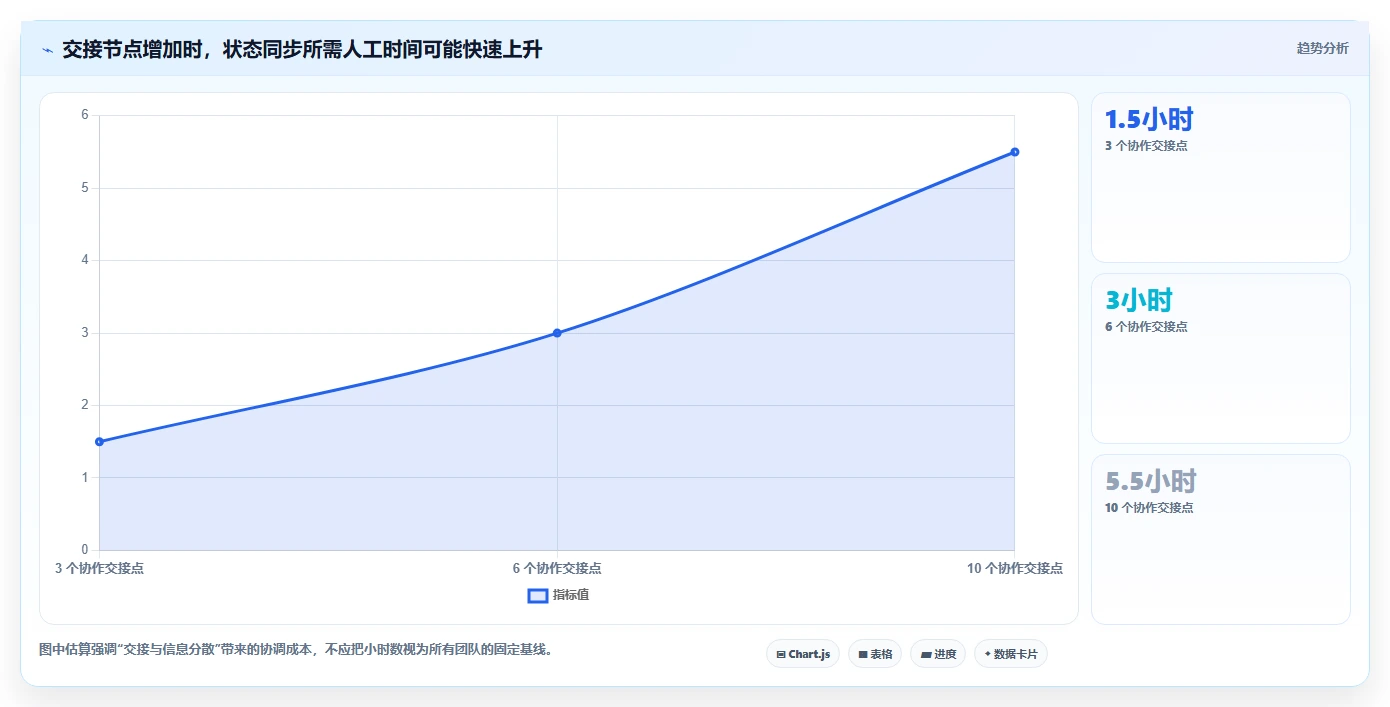
Task: Click the data point at 10 个协作交接点
Action: pyautogui.click(x=1015, y=152)
